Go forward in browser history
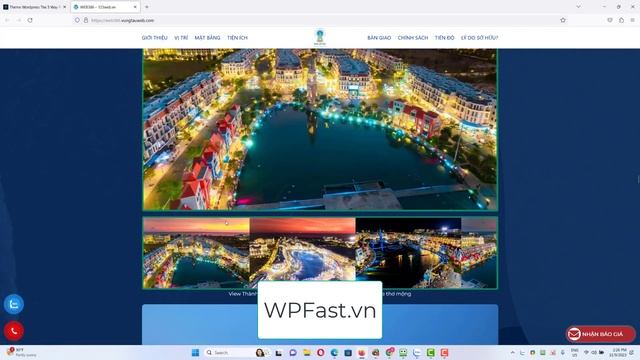Image resolution: width=640 pixels, height=360 pixels. [x=19, y=20]
